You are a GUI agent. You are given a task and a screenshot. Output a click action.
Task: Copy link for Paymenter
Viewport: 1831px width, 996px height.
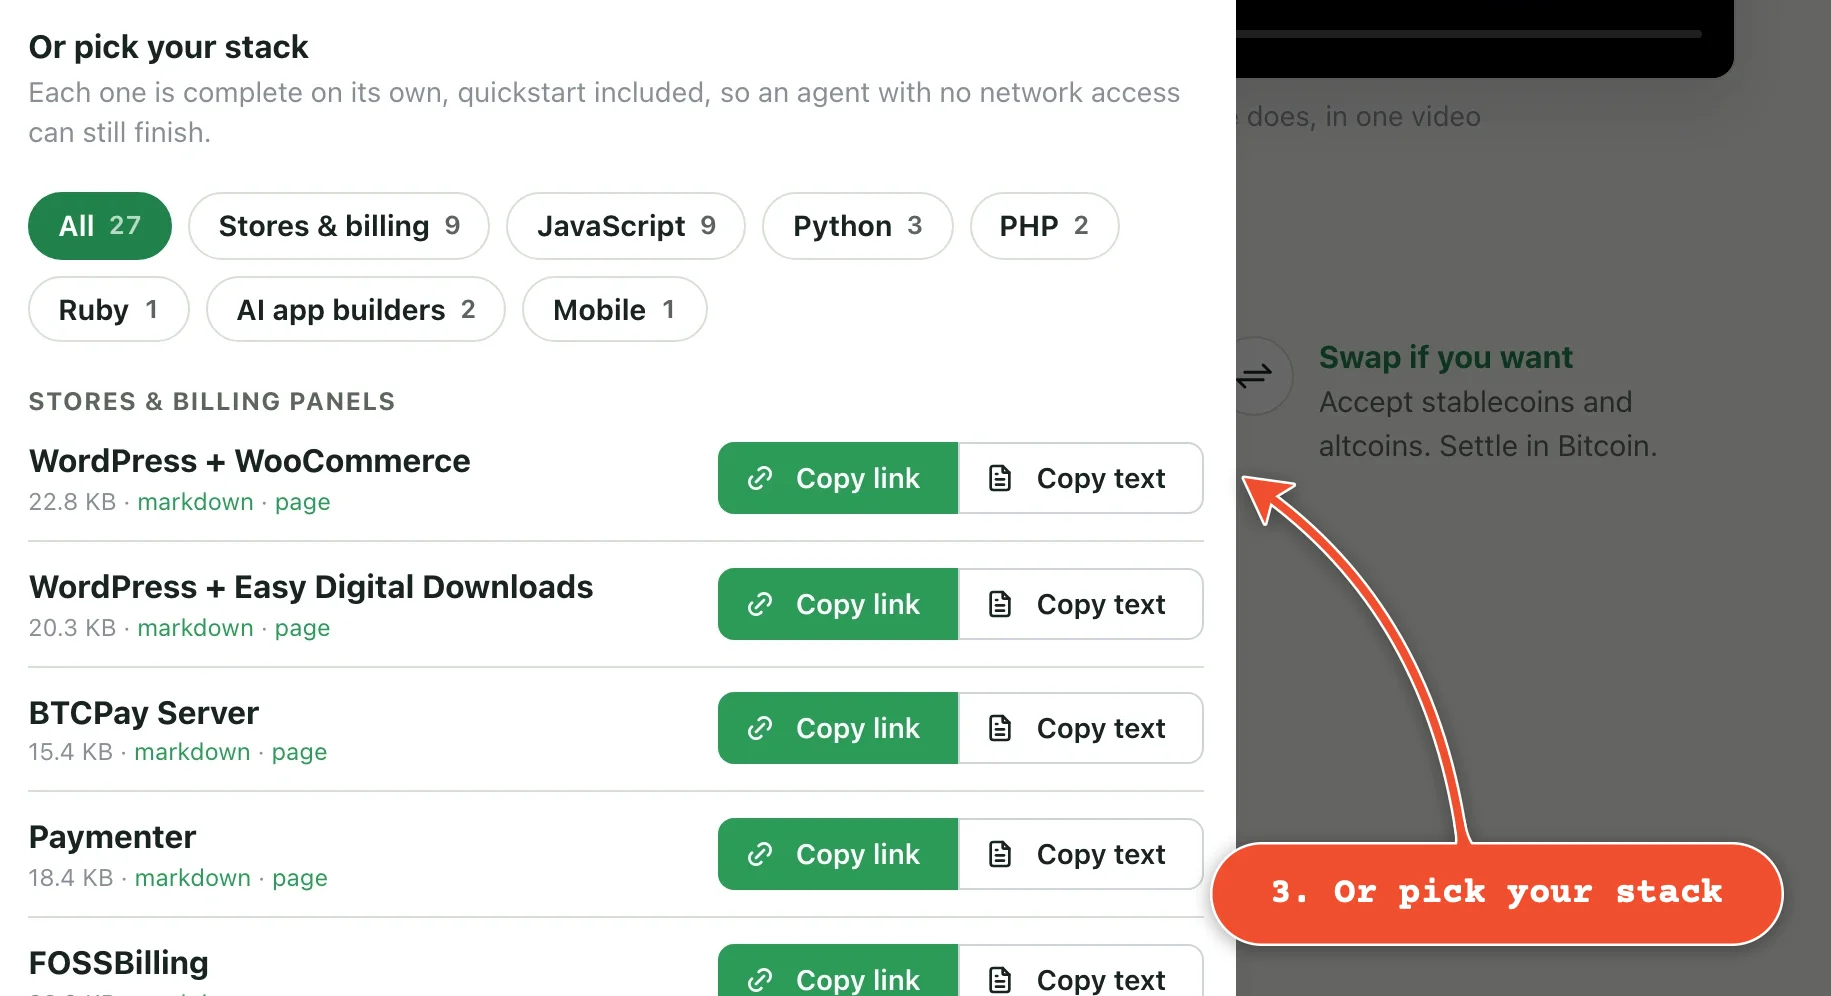[838, 854]
